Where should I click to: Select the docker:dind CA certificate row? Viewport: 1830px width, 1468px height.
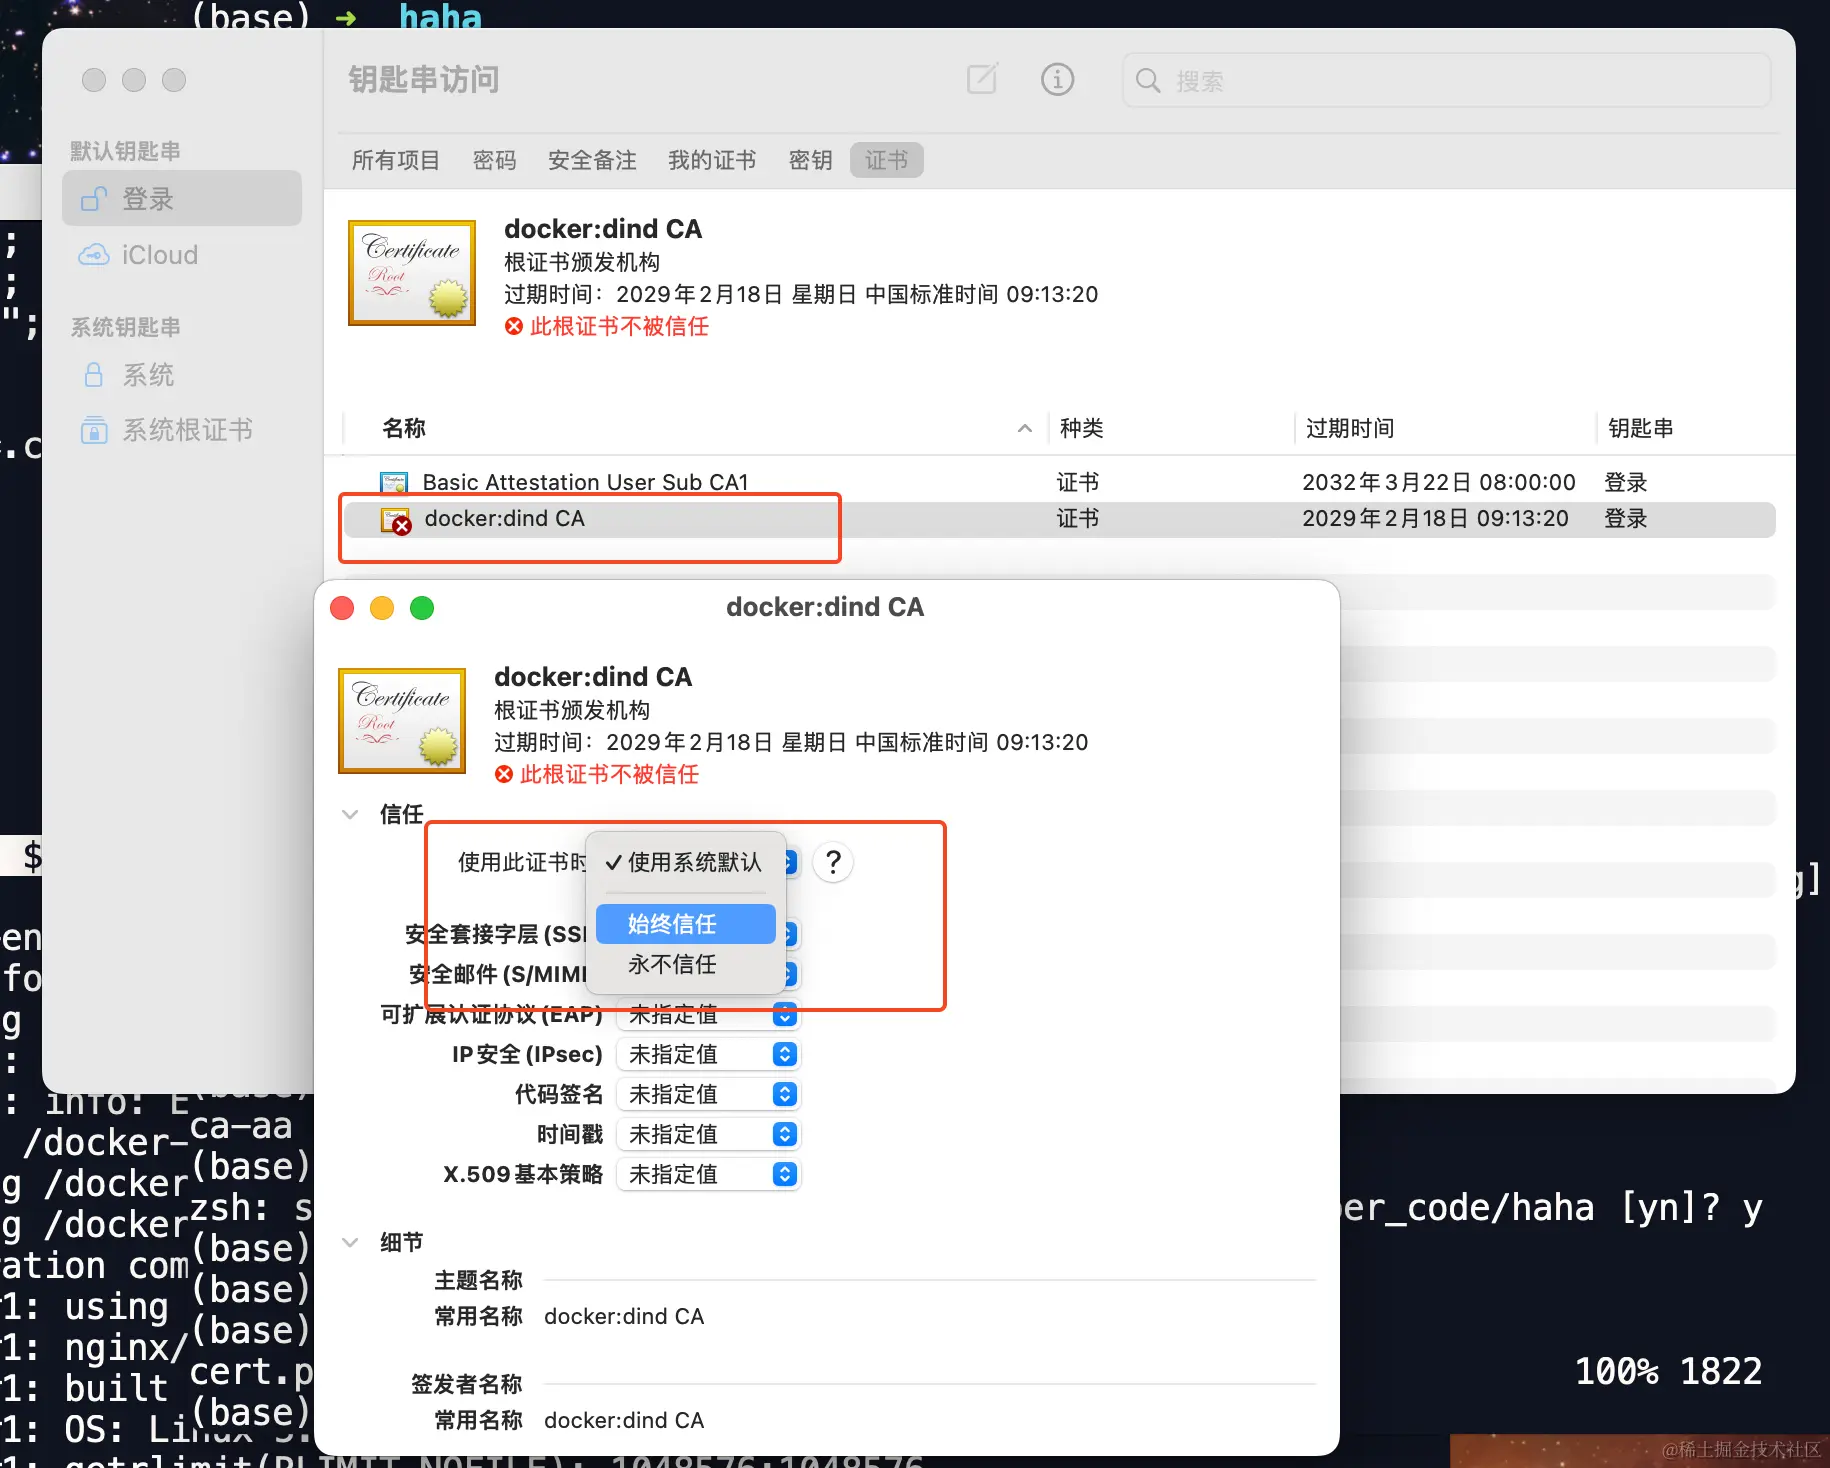[1060, 520]
